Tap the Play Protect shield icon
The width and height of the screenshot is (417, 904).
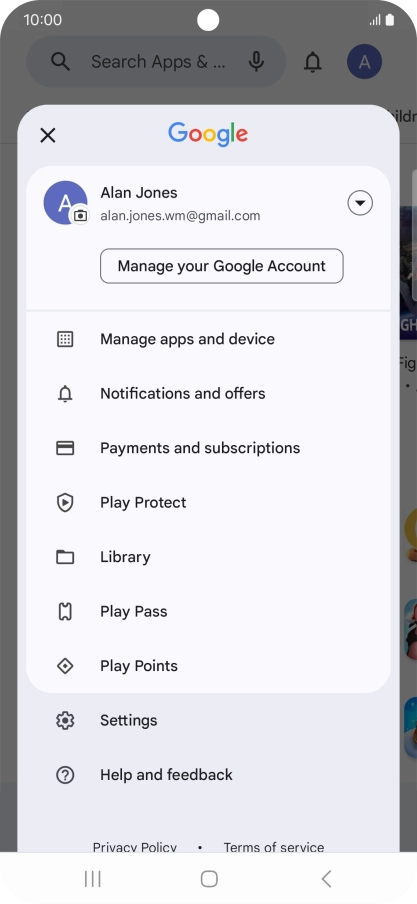coord(65,503)
